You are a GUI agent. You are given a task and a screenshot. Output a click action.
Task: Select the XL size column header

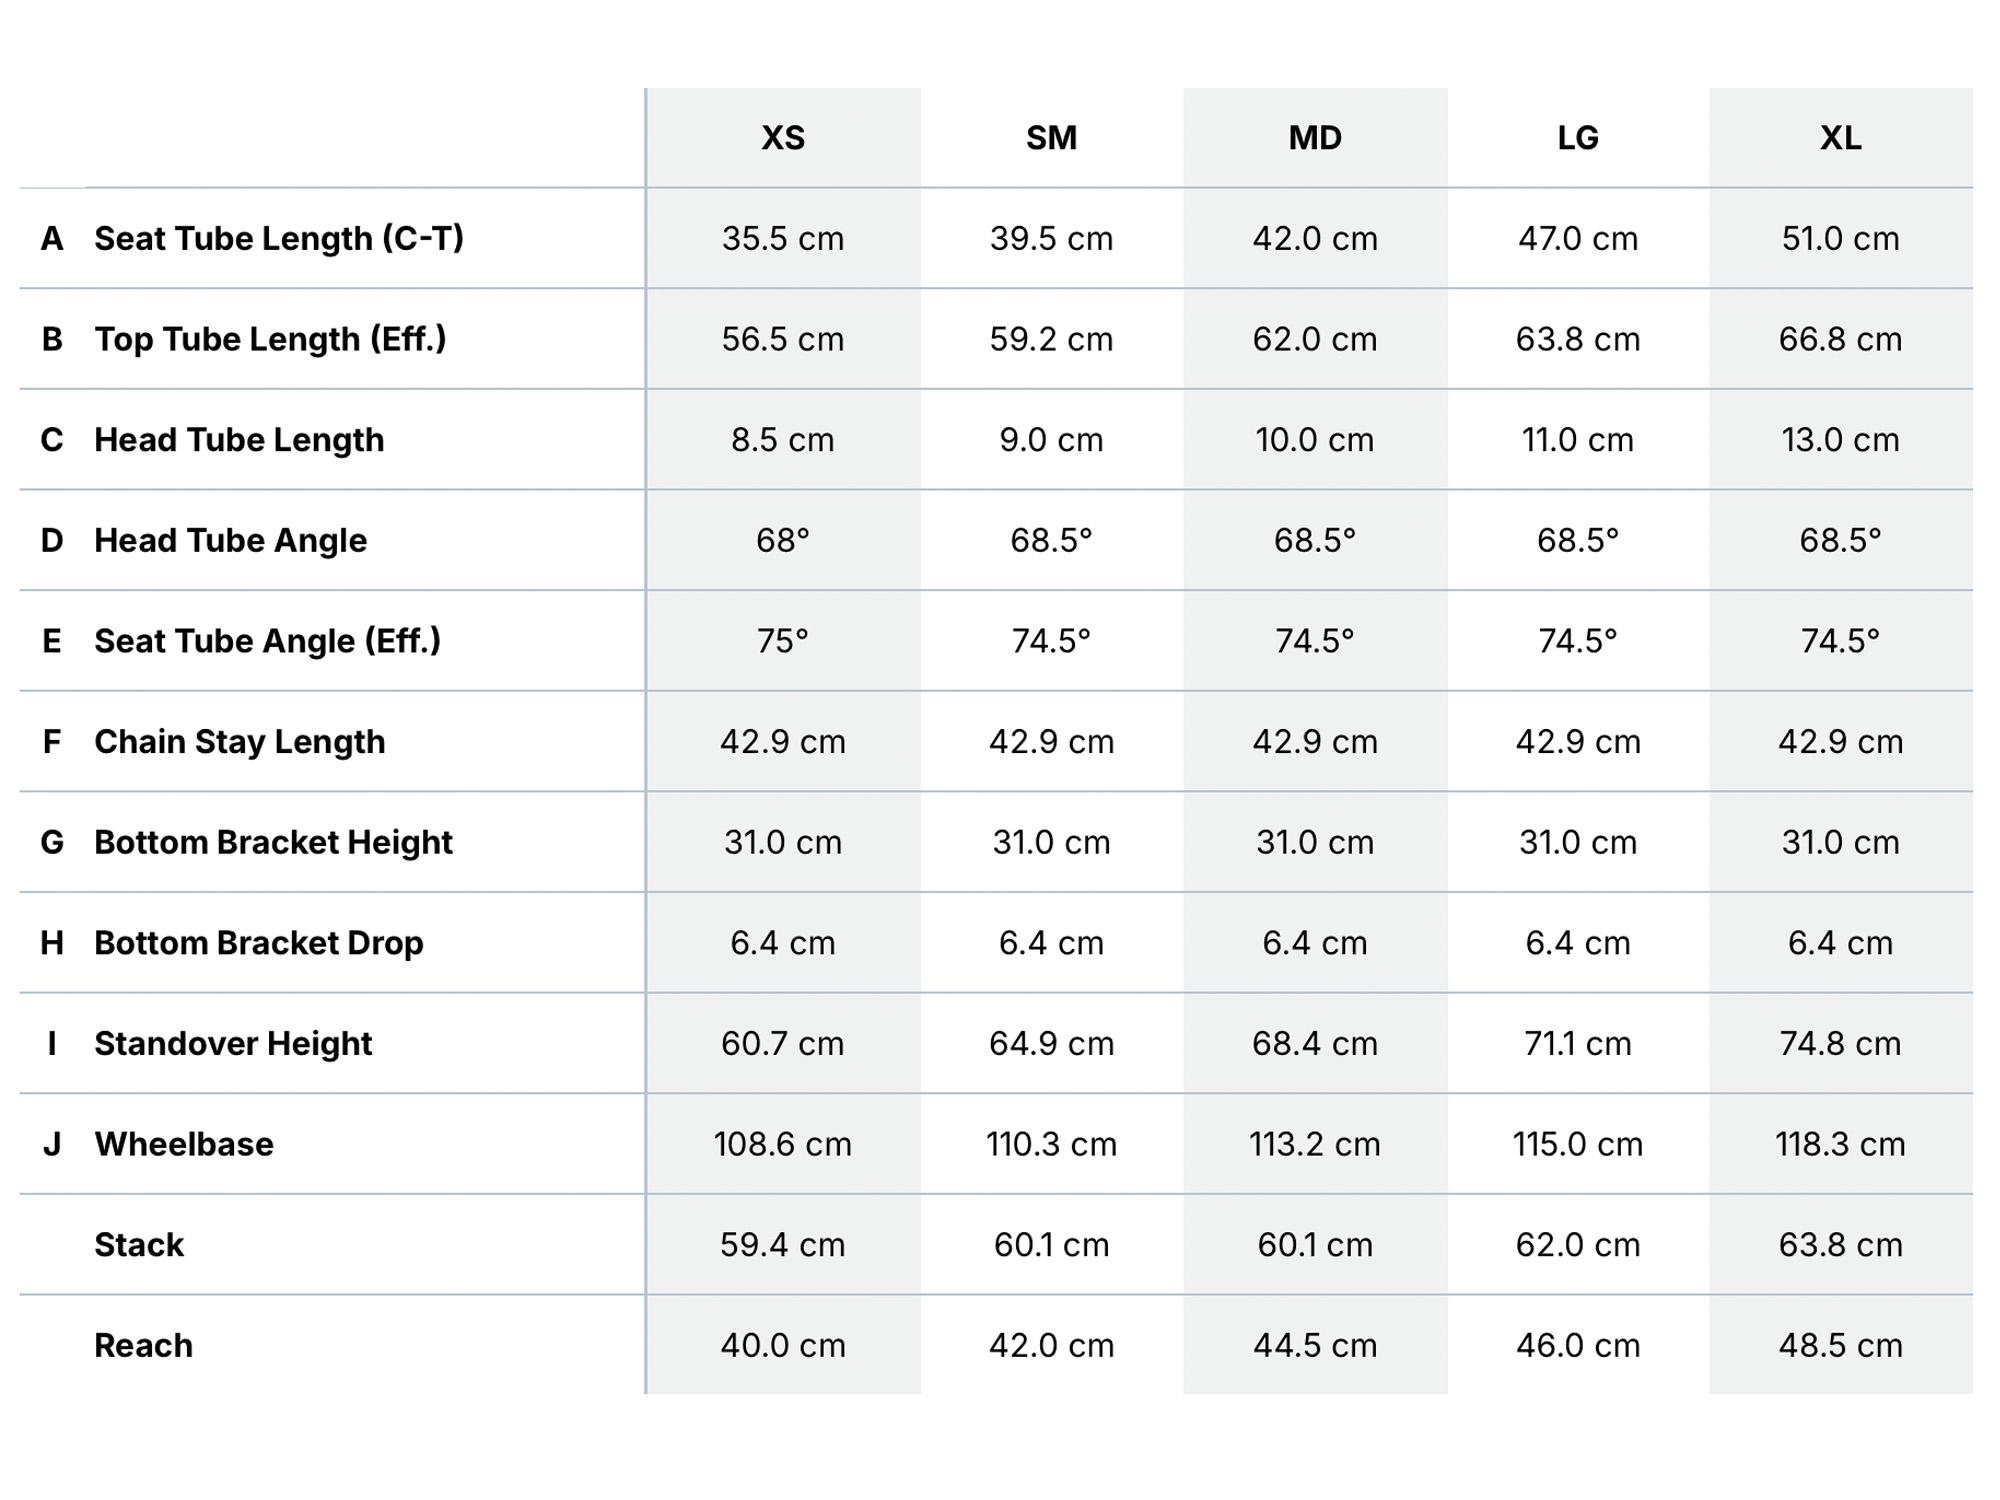1840,138
